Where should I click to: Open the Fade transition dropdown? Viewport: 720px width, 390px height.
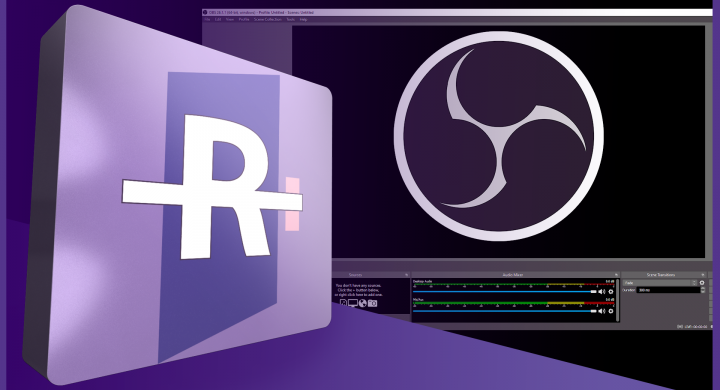[x=660, y=283]
